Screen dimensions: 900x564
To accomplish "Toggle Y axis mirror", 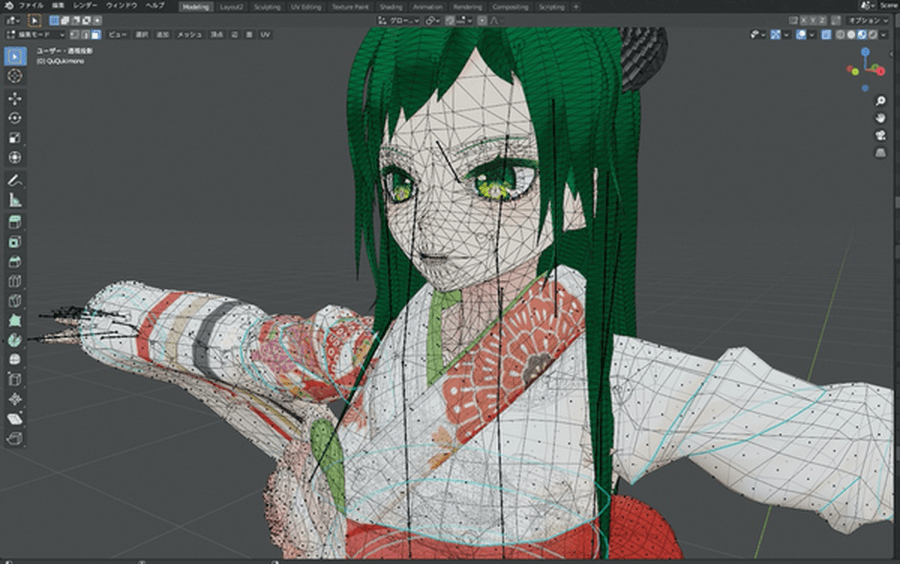I will (x=813, y=20).
